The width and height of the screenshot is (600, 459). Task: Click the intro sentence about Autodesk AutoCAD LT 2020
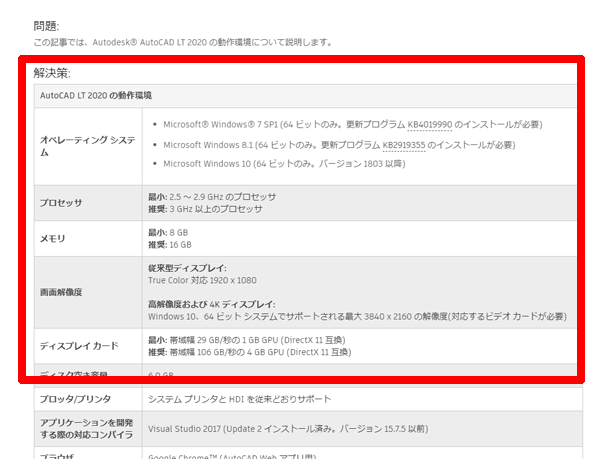pos(183,42)
